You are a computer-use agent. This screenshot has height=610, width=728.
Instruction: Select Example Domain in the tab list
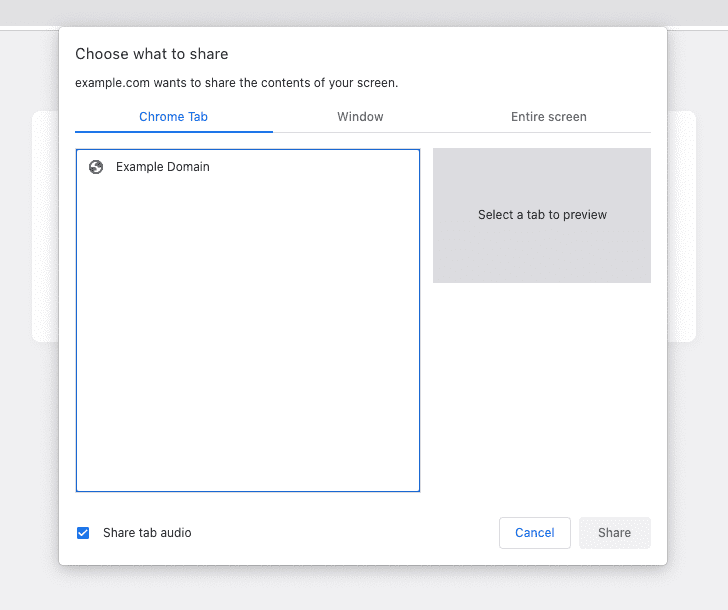coord(163,167)
